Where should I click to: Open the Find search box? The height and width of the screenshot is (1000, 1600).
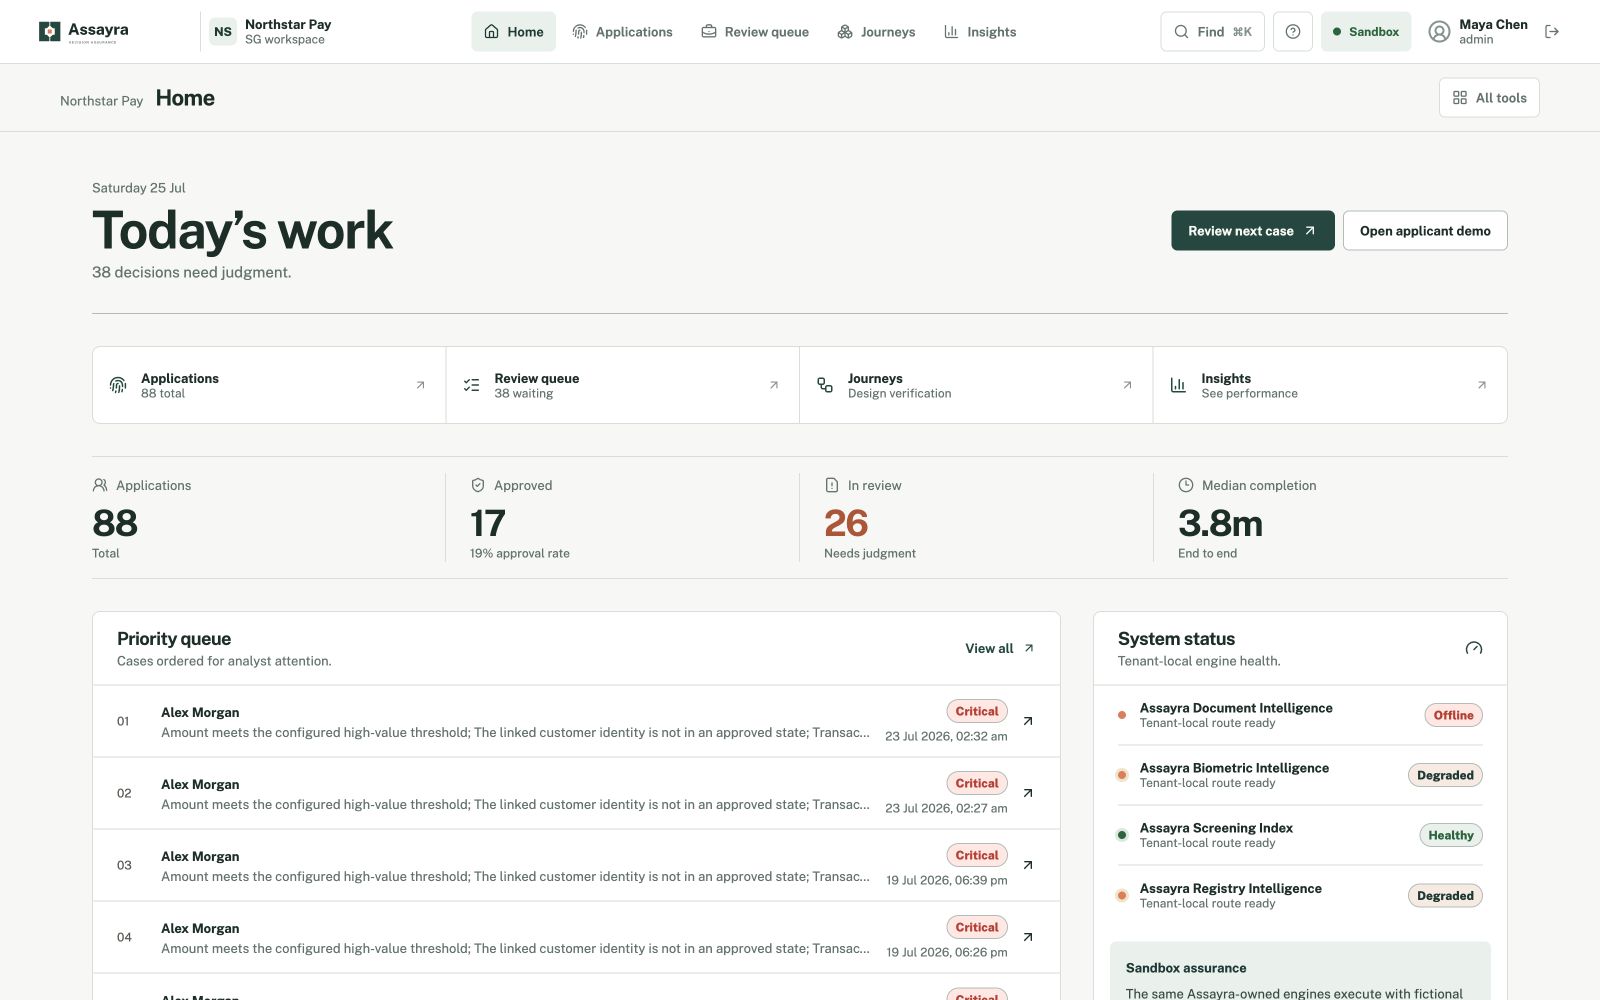[1212, 32]
